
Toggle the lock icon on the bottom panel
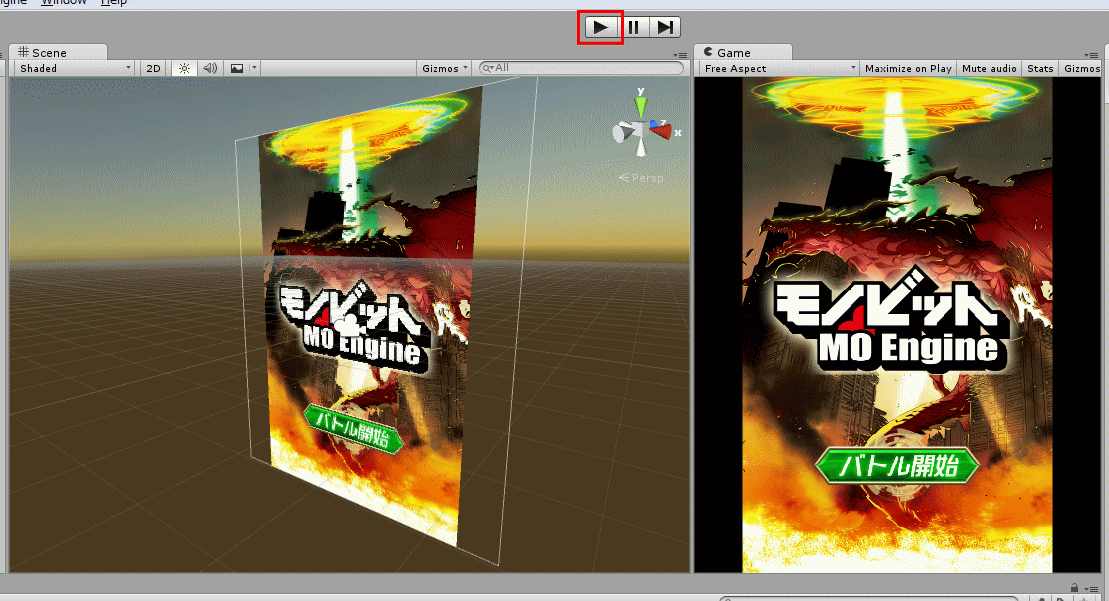point(1074,588)
